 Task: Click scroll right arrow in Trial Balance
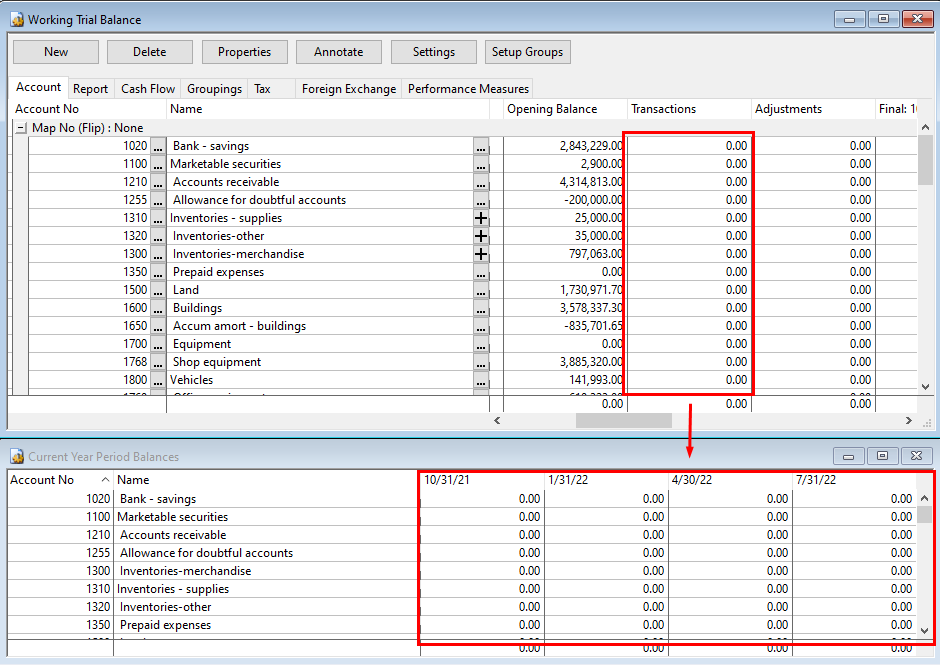click(909, 420)
